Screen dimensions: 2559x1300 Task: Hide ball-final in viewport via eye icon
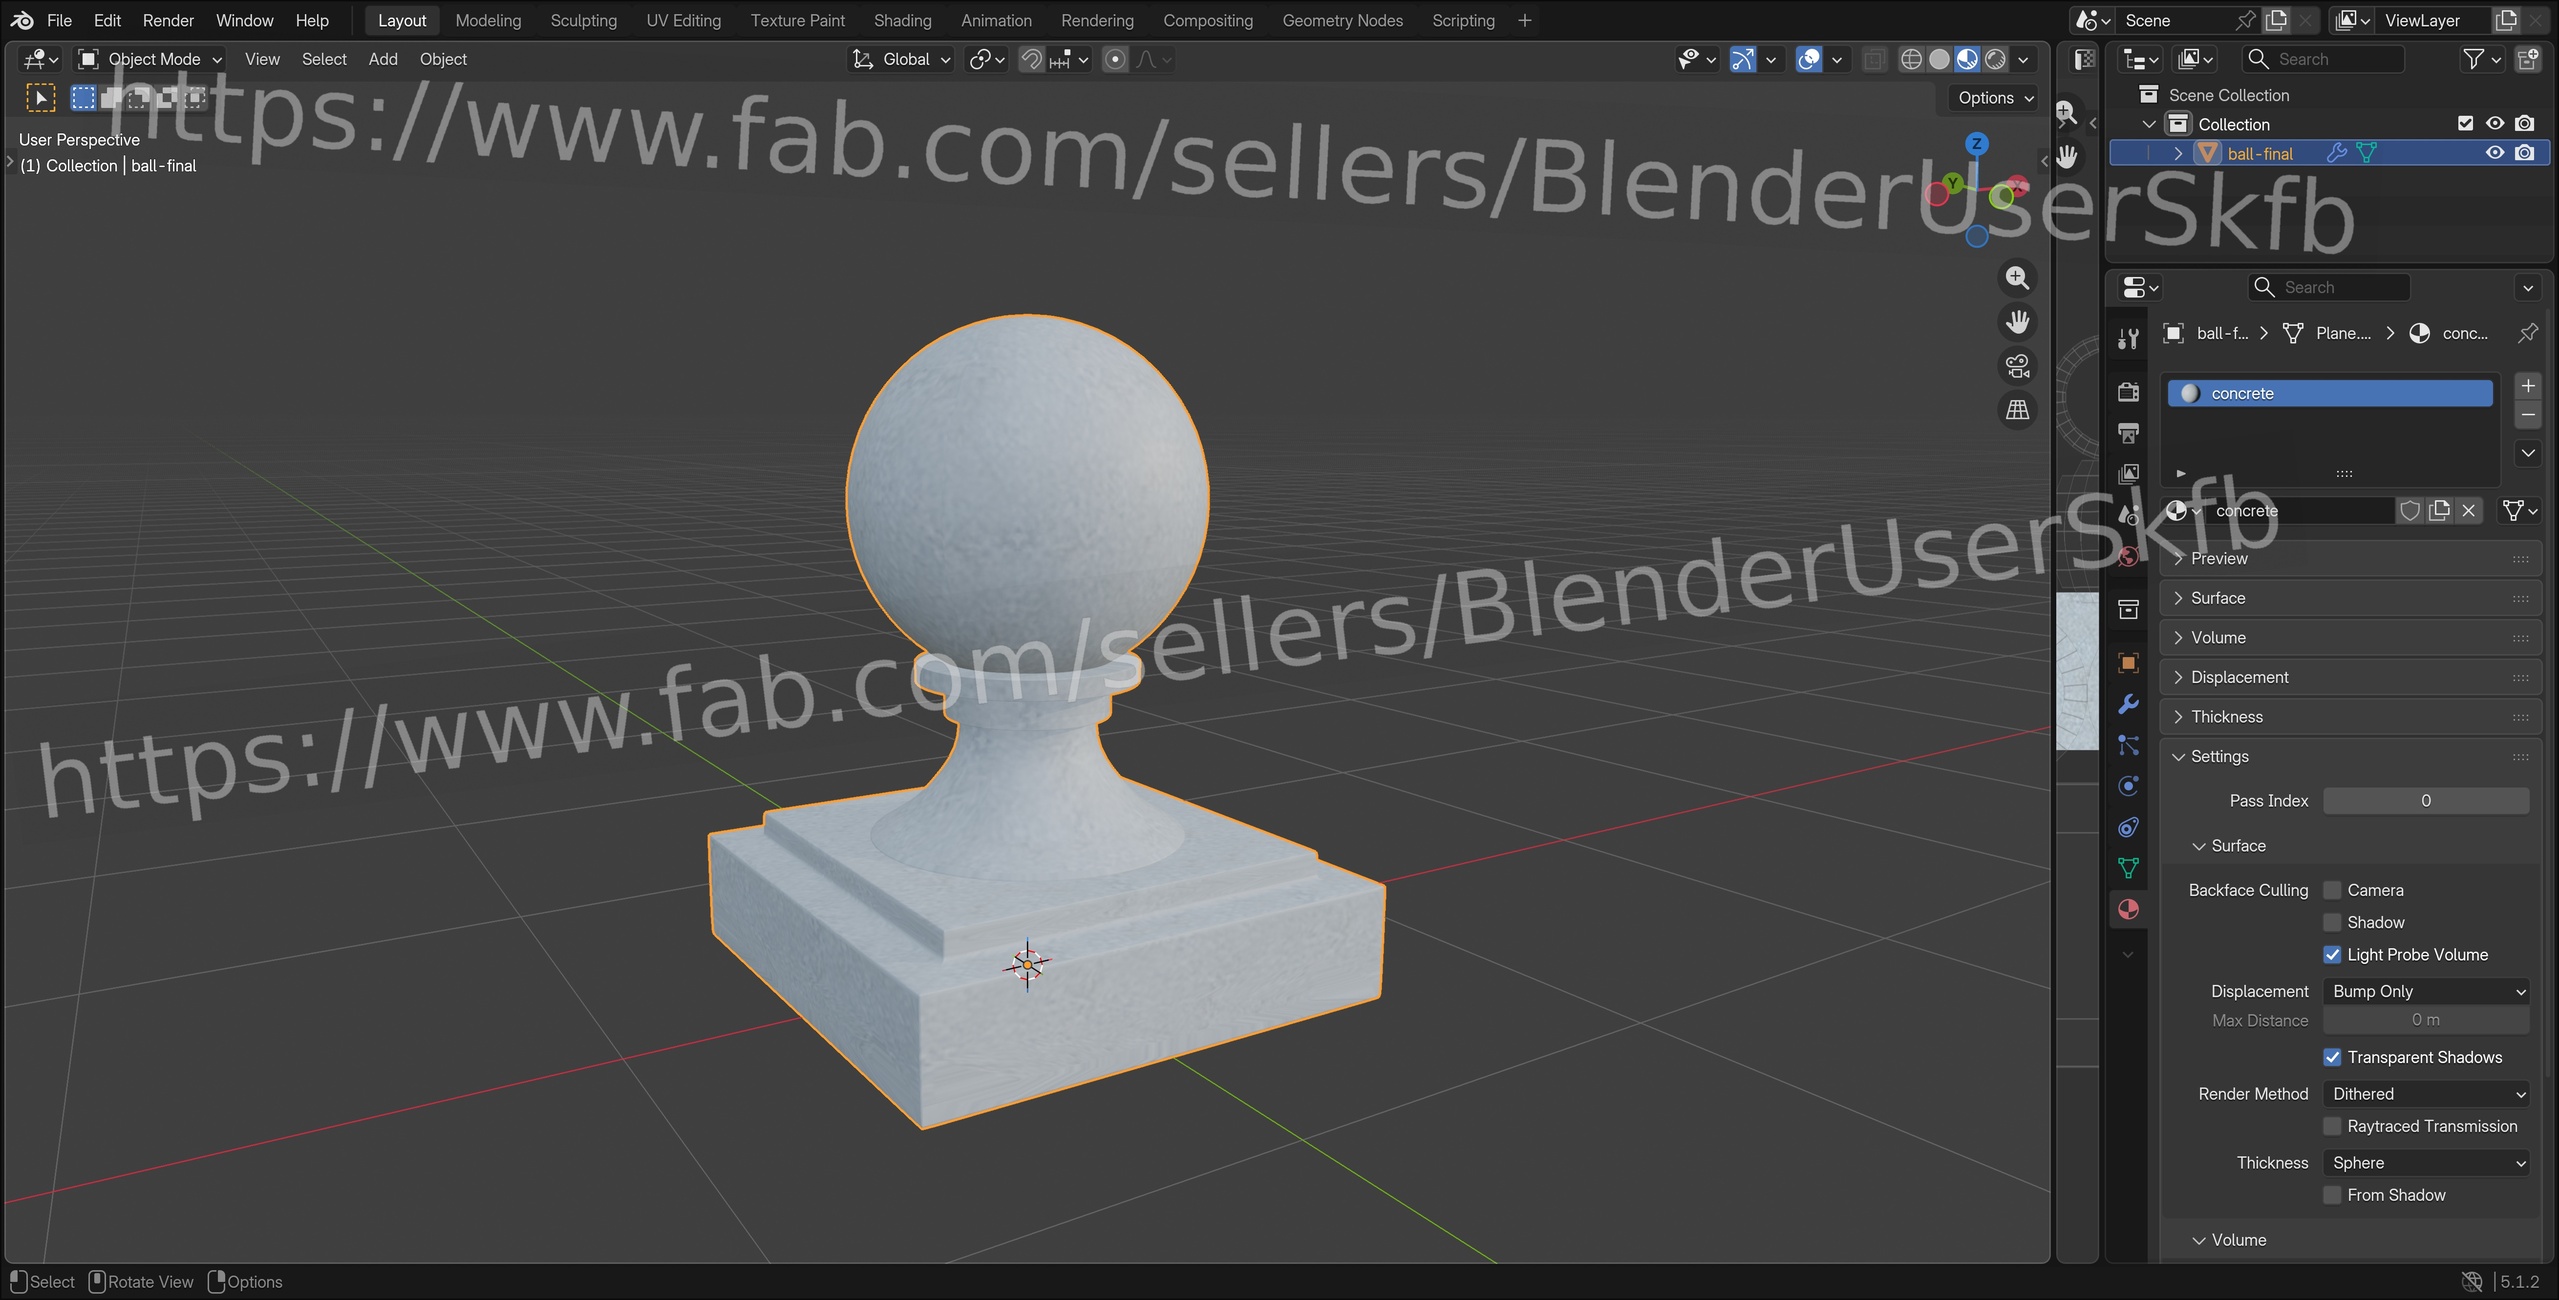coord(2495,153)
